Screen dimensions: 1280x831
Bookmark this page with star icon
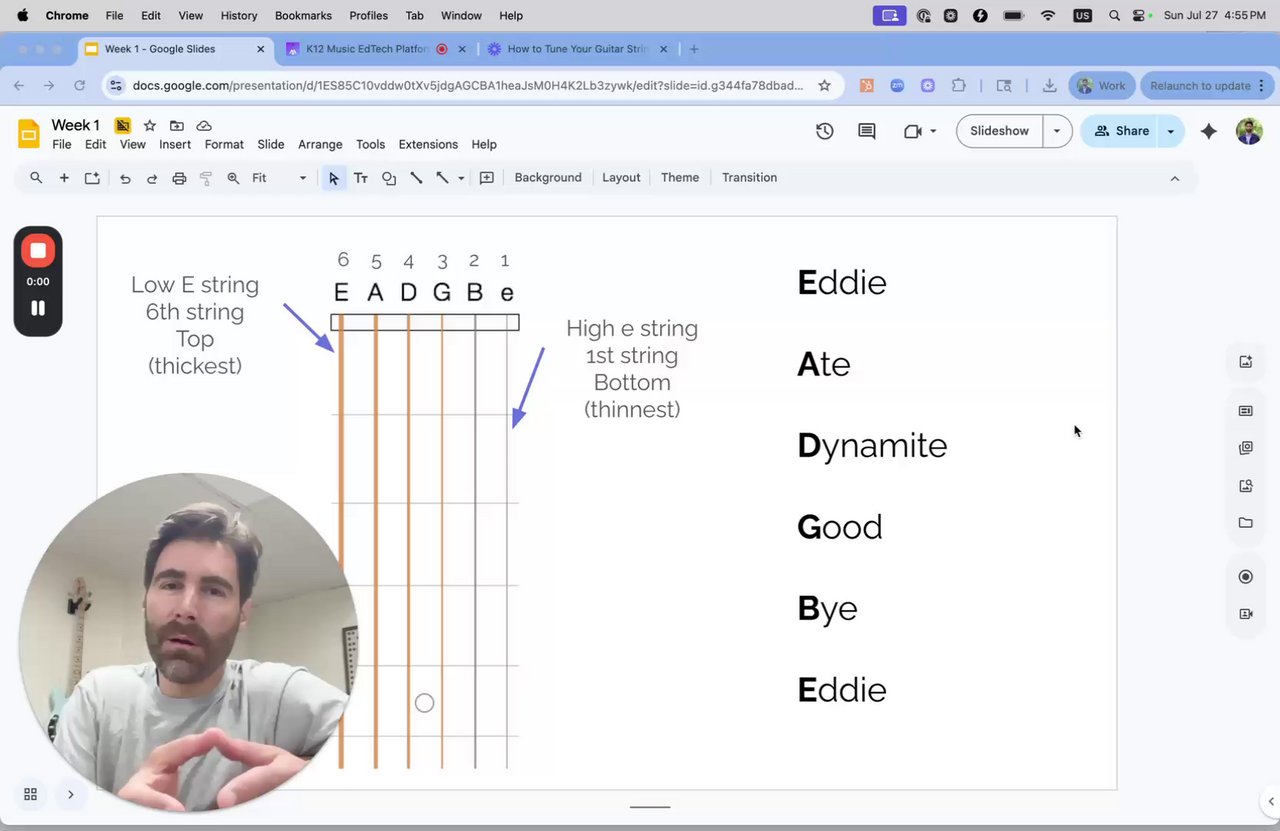point(824,86)
